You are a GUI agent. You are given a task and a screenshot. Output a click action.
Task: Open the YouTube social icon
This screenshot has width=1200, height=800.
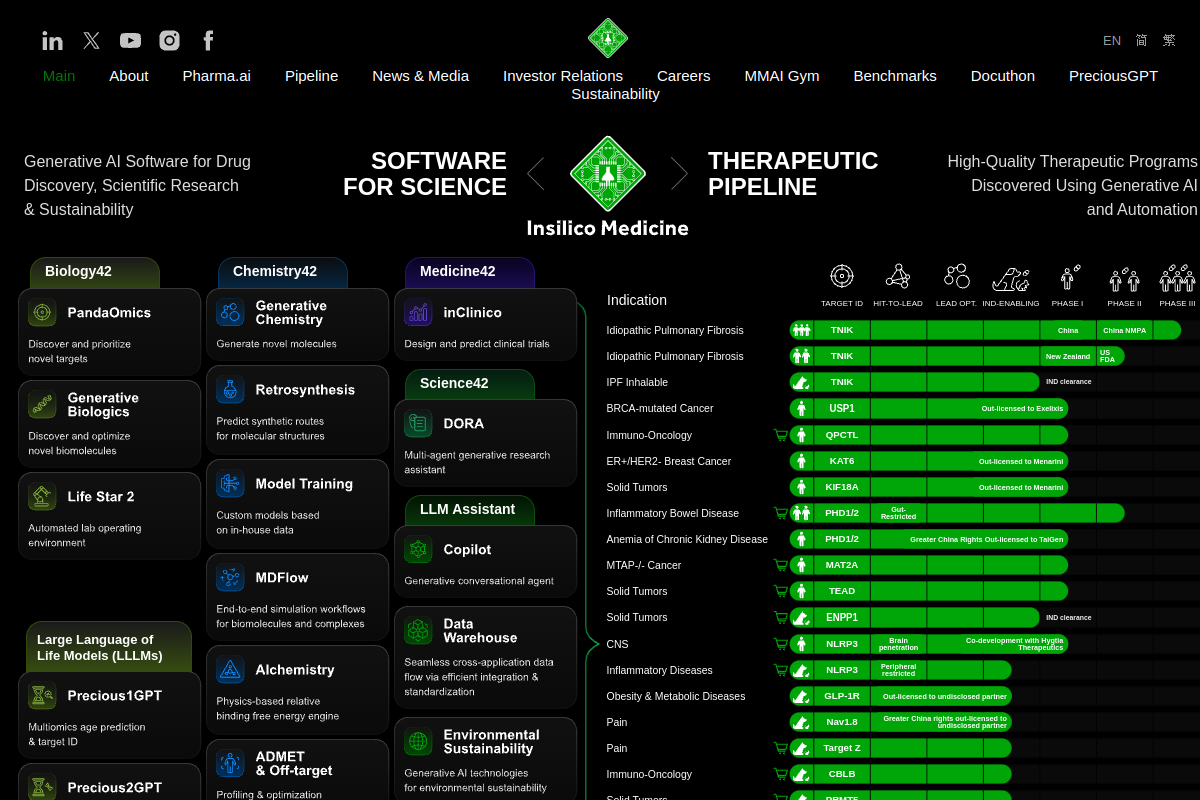[131, 40]
